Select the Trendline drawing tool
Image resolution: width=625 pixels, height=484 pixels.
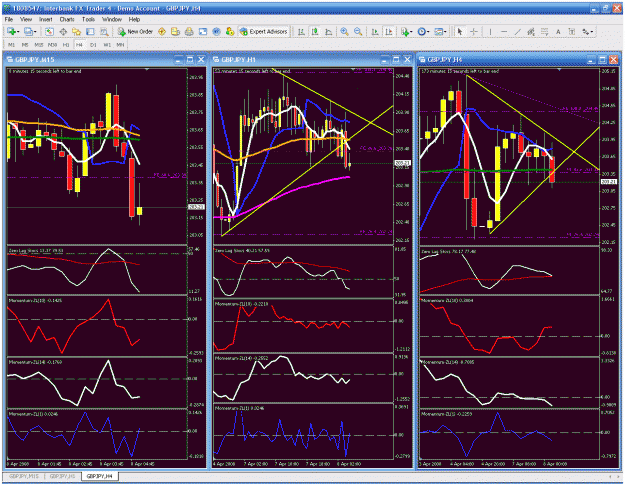517,31
